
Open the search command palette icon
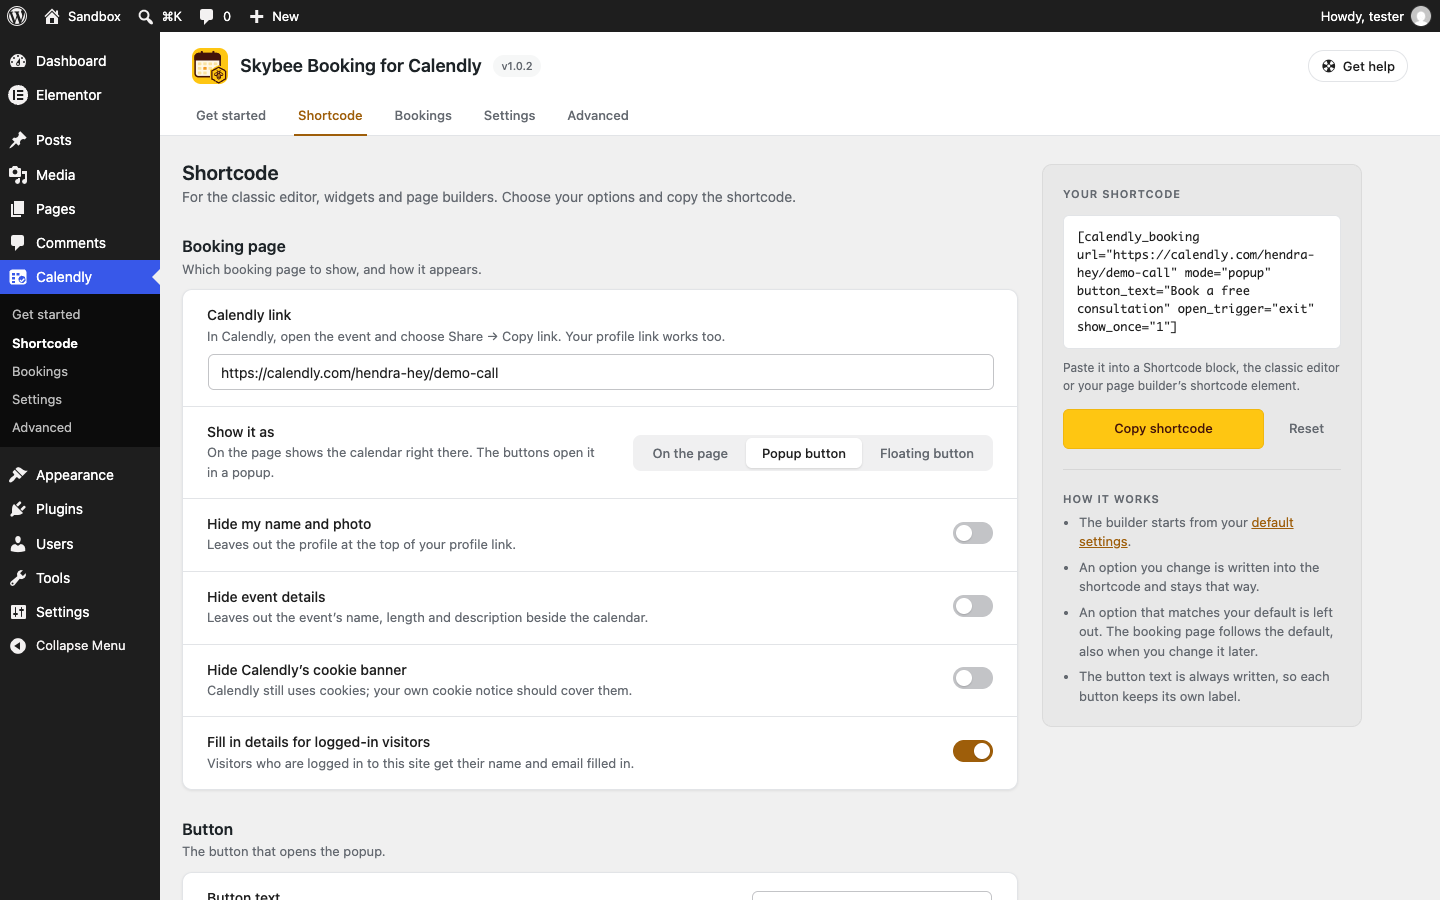146,16
